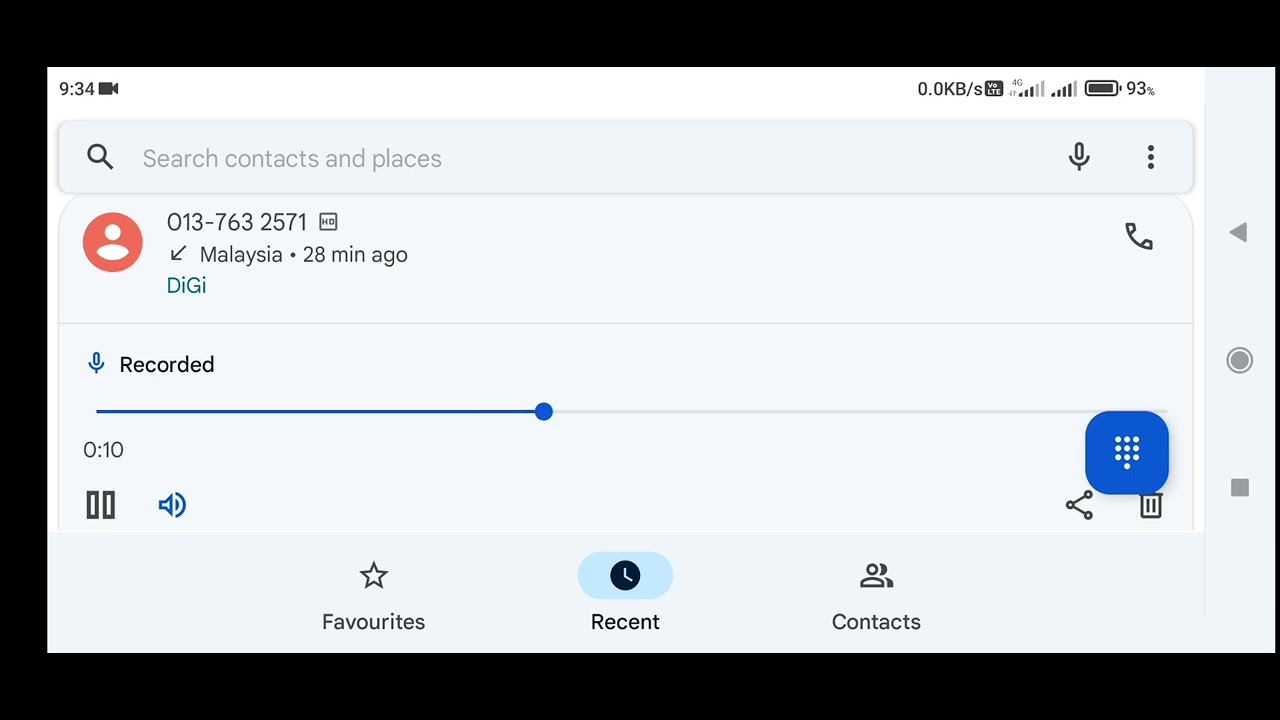Switch to the Recent tab
Screen dimensions: 1280x720
point(625,596)
